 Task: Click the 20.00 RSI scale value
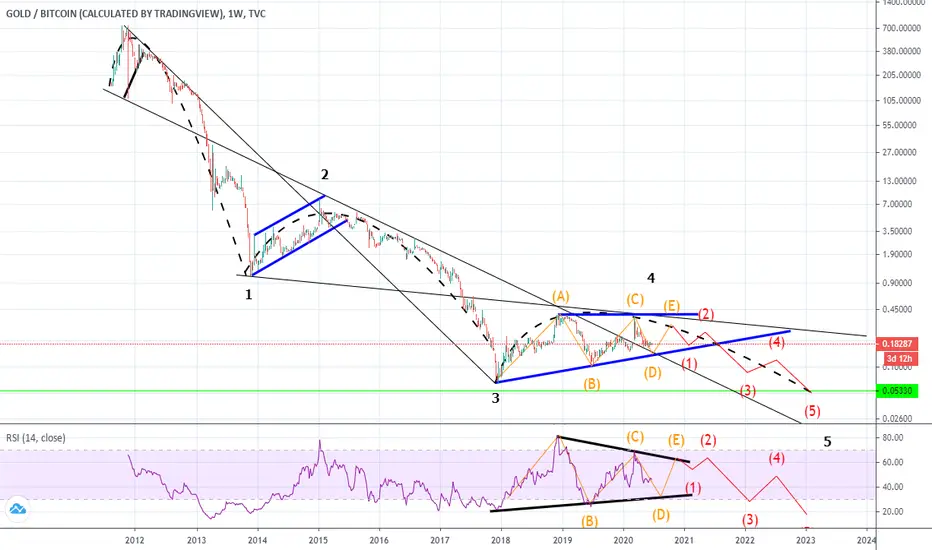click(x=893, y=511)
